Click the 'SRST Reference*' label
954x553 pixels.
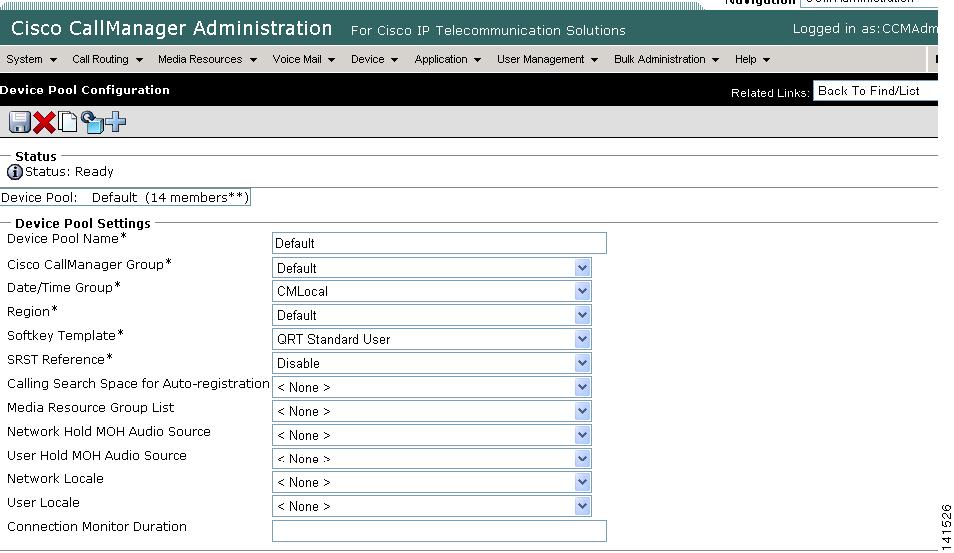click(x=60, y=360)
